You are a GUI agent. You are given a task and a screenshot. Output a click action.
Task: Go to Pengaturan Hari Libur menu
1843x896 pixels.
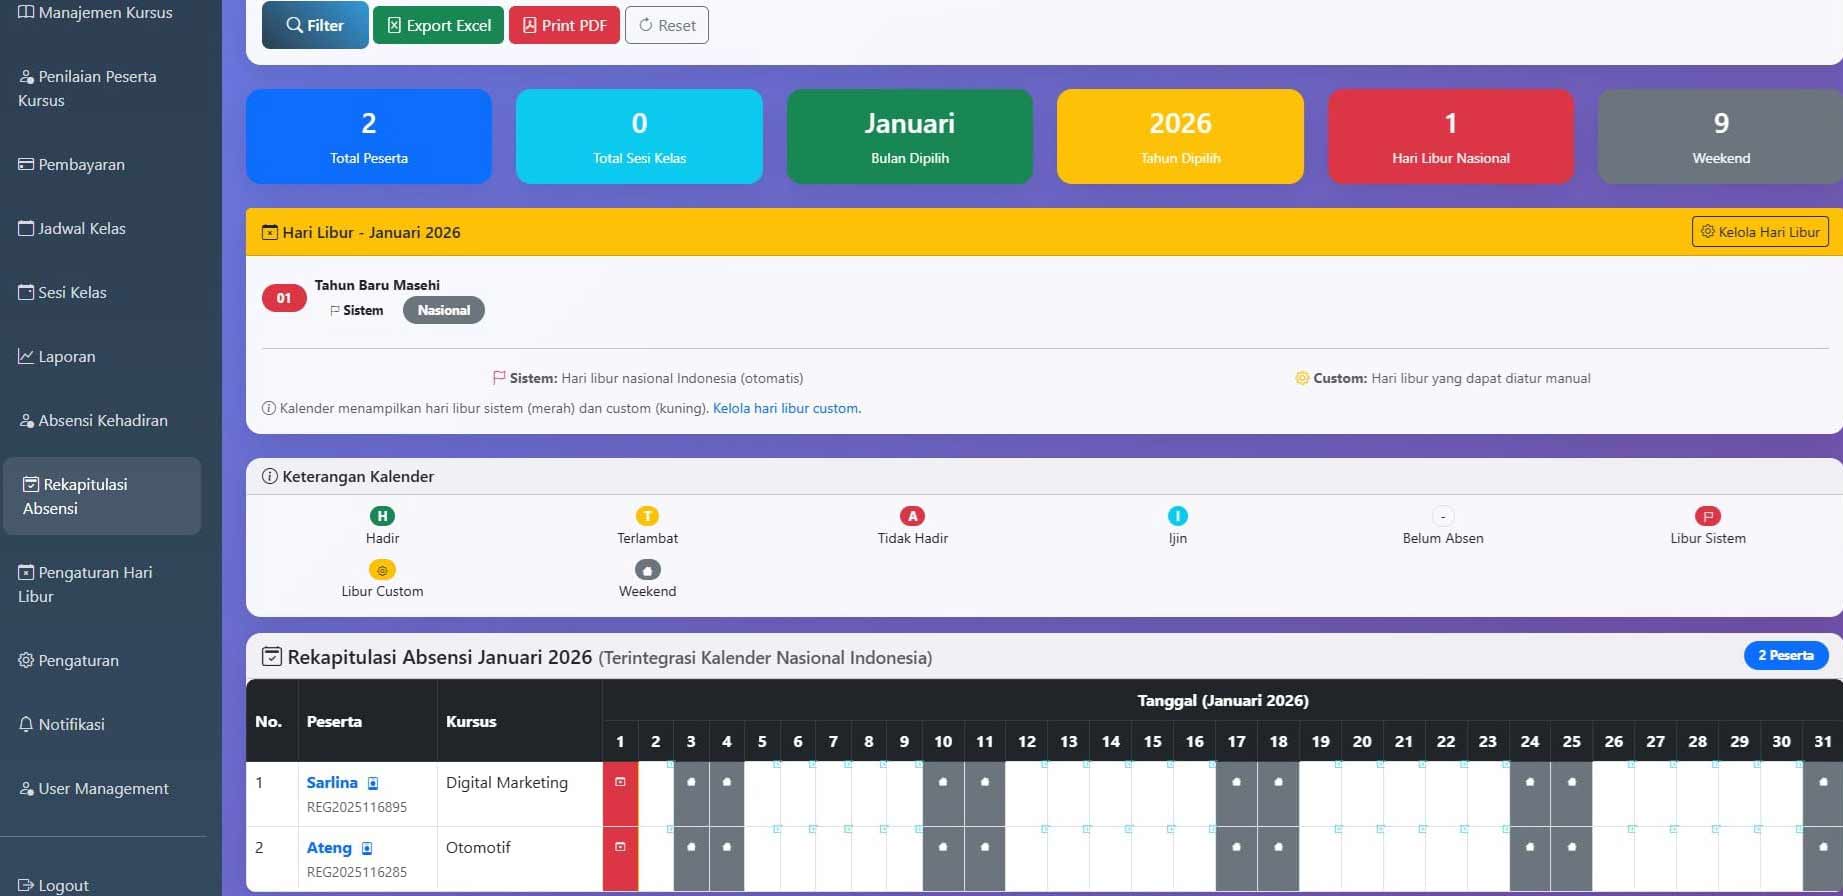(x=95, y=584)
